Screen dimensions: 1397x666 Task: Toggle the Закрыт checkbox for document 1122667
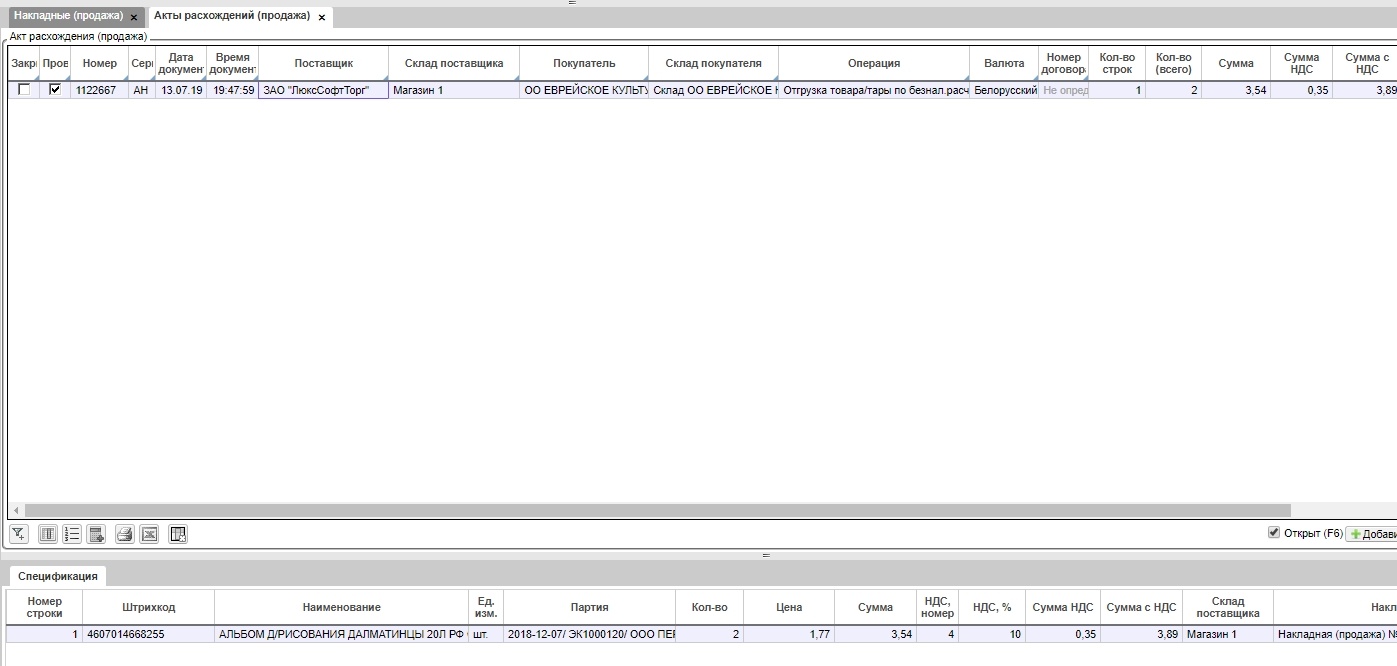(x=24, y=90)
